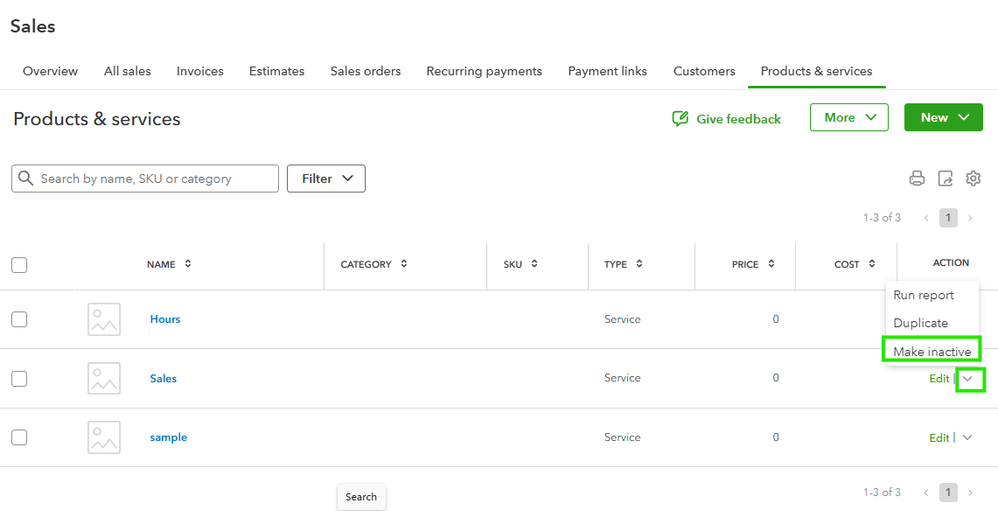Click the image placeholder for Hours
The width and height of the screenshot is (998, 511).
[x=104, y=319]
